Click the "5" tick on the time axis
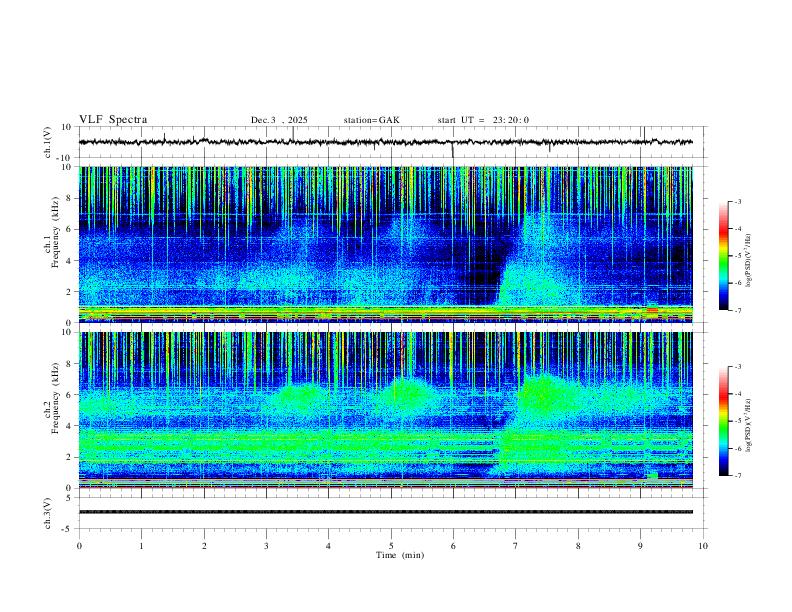Image resolution: width=792 pixels, height=612 pixels. 391,546
